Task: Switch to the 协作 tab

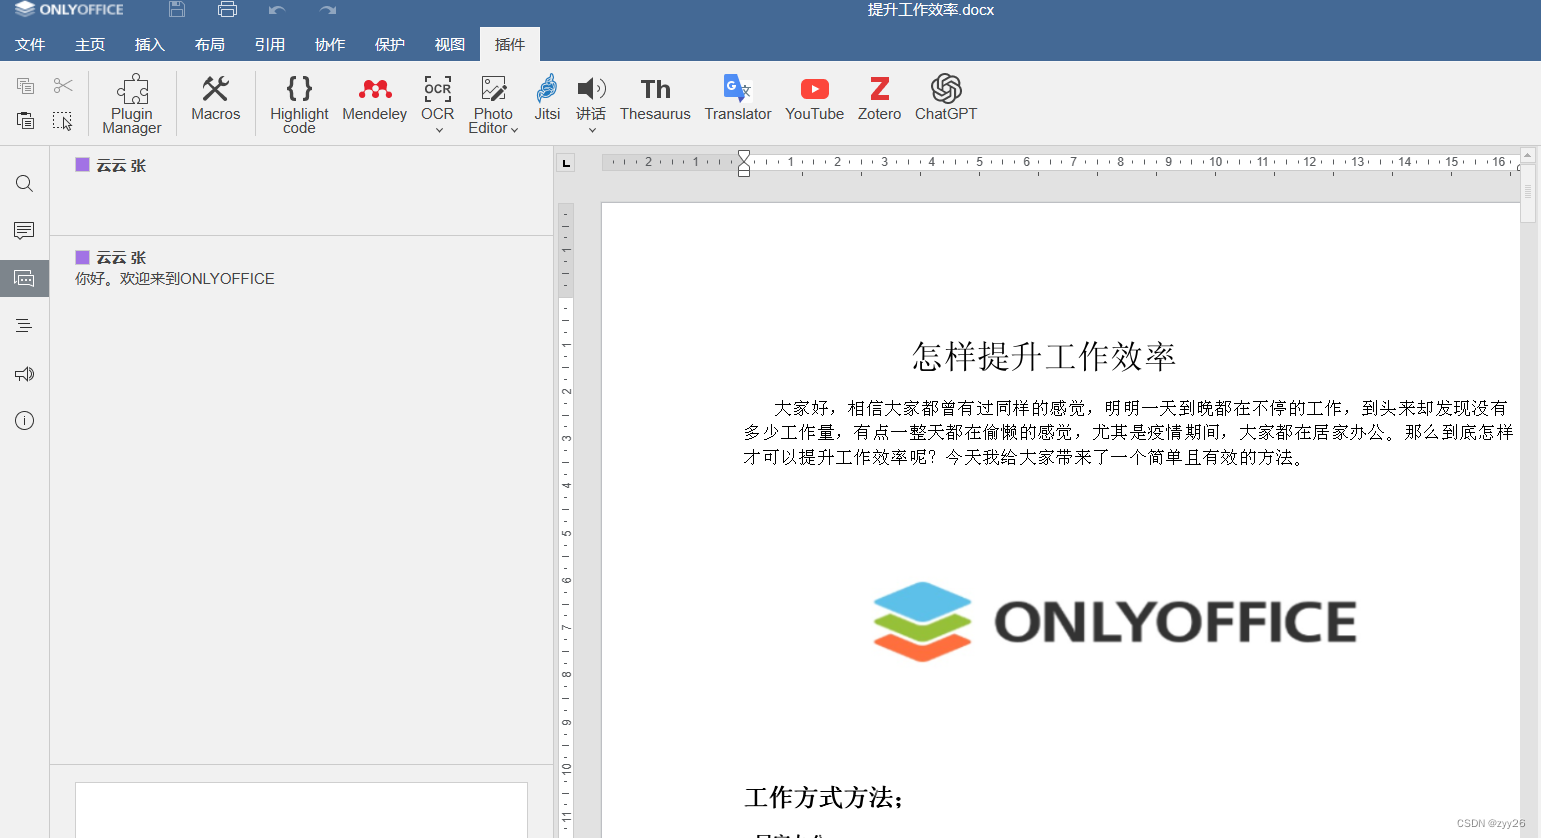Action: [330, 45]
